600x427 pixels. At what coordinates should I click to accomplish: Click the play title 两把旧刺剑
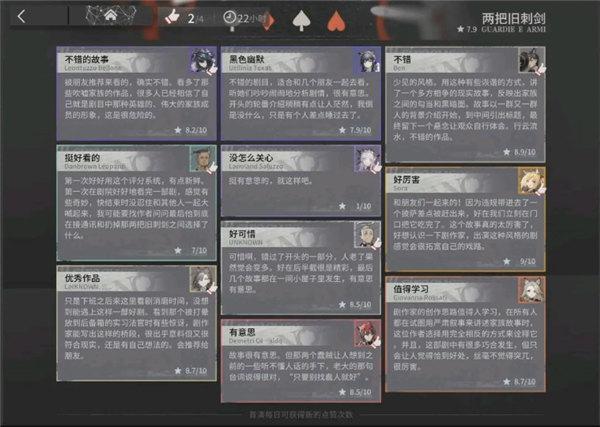click(x=513, y=18)
